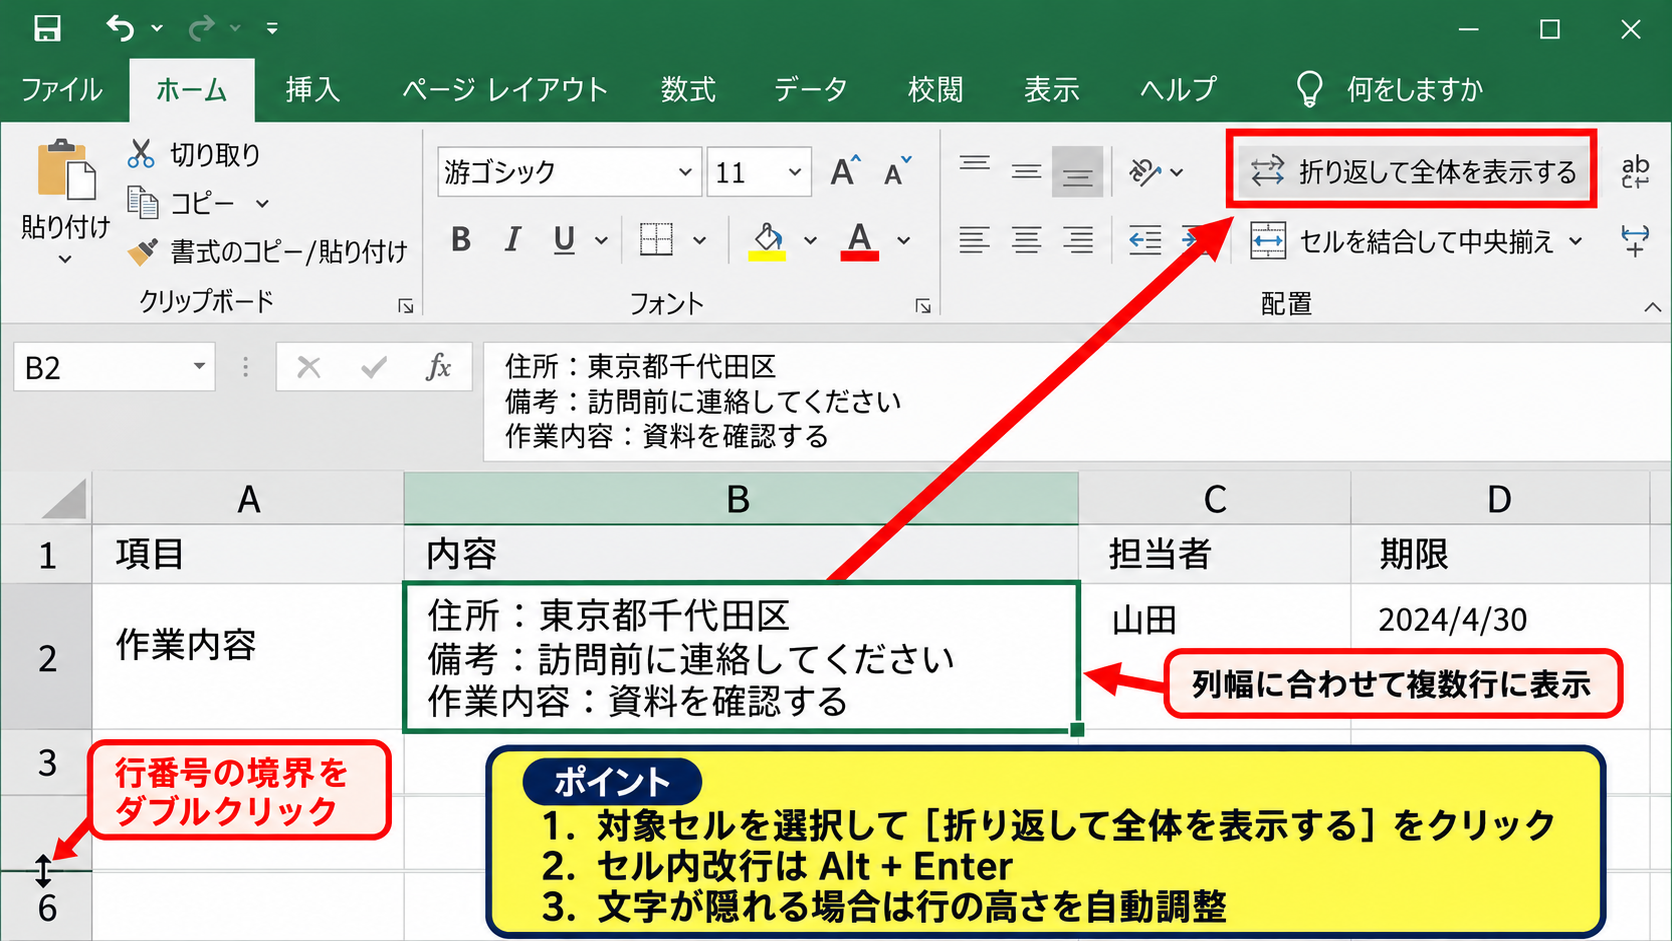Click the Cut scissors icon
Screen dimensions: 1672x941
(141, 154)
